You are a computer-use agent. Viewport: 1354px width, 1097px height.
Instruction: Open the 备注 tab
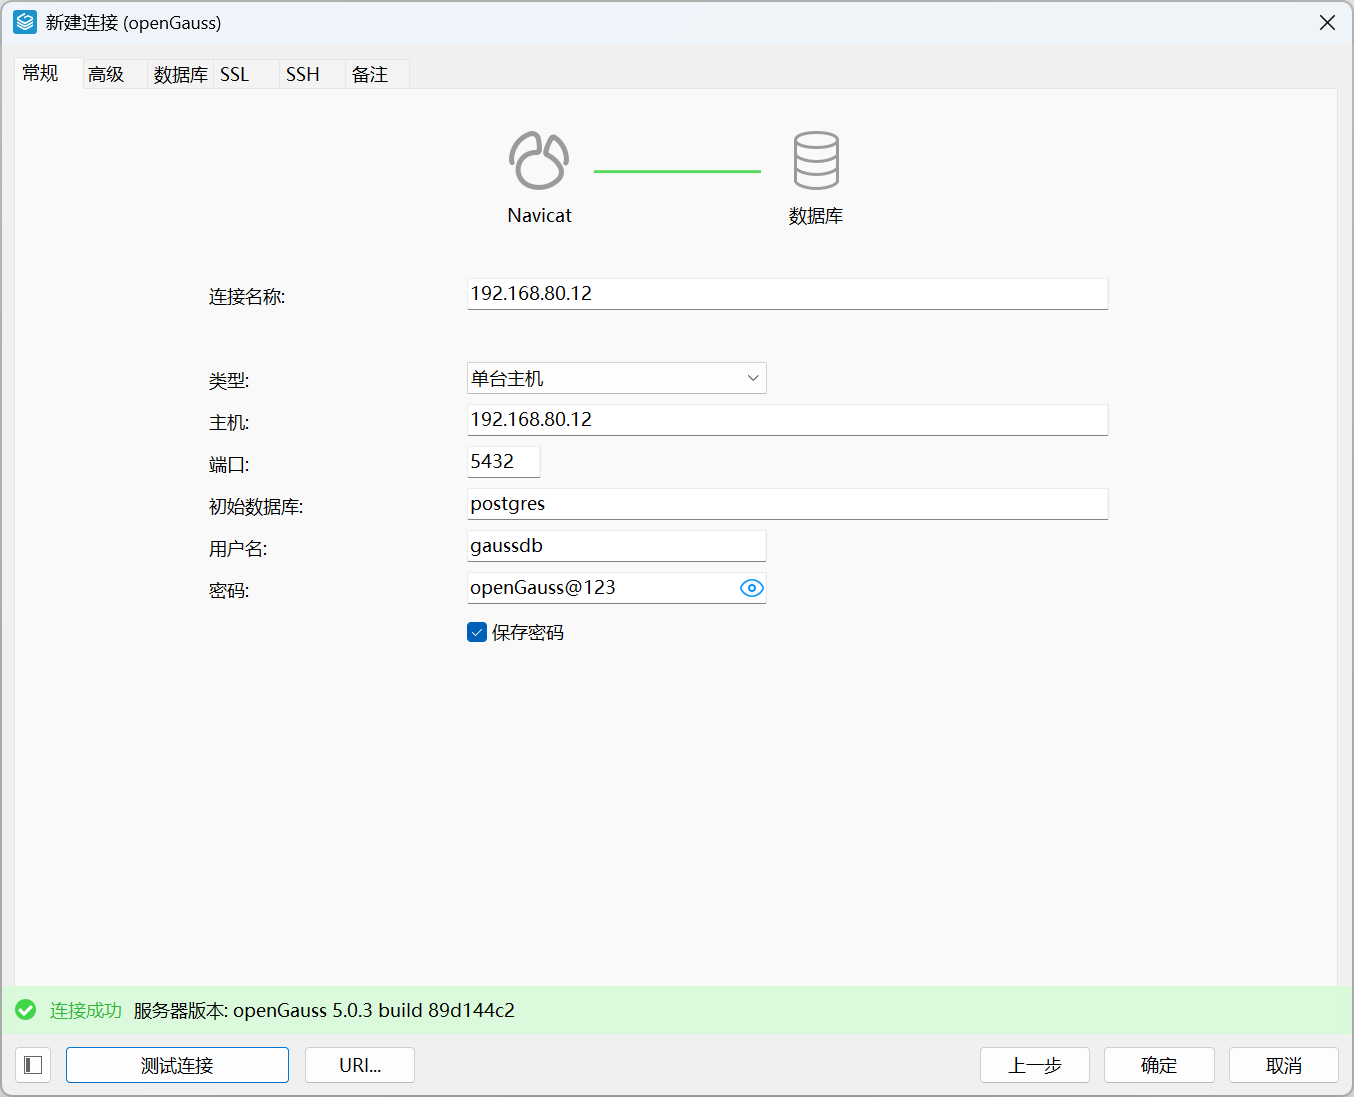[370, 74]
